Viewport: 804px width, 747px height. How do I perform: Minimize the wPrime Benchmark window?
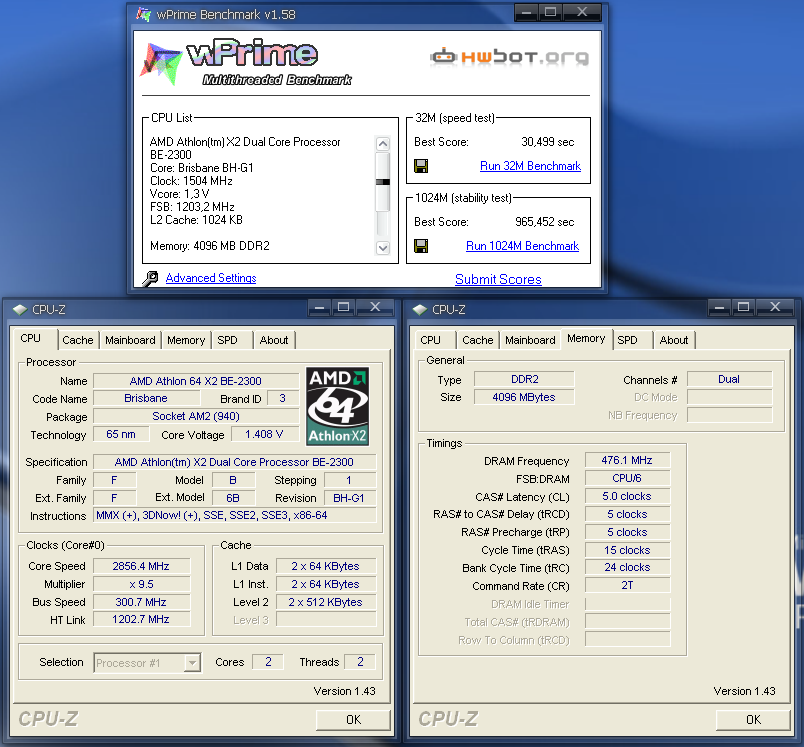(x=526, y=13)
